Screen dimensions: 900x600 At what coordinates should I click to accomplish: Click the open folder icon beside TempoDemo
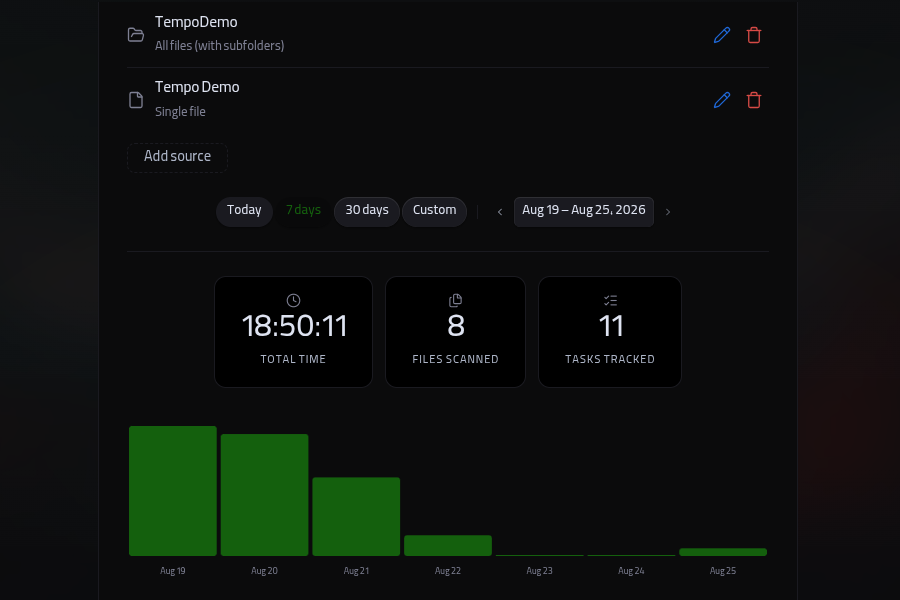135,34
